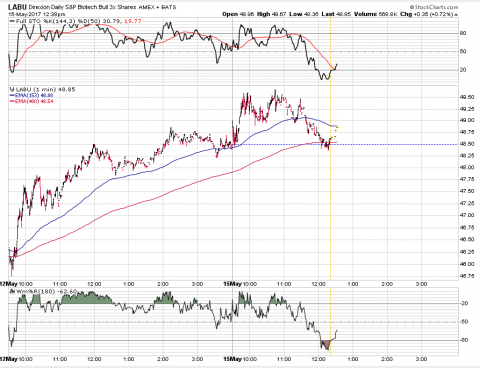Click the Last 48.85 value in the header
The height and width of the screenshot is (368, 480).
[336, 14]
